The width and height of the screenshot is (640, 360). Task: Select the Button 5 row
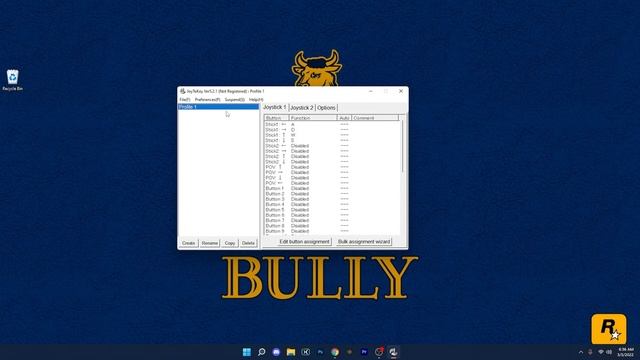click(332, 209)
